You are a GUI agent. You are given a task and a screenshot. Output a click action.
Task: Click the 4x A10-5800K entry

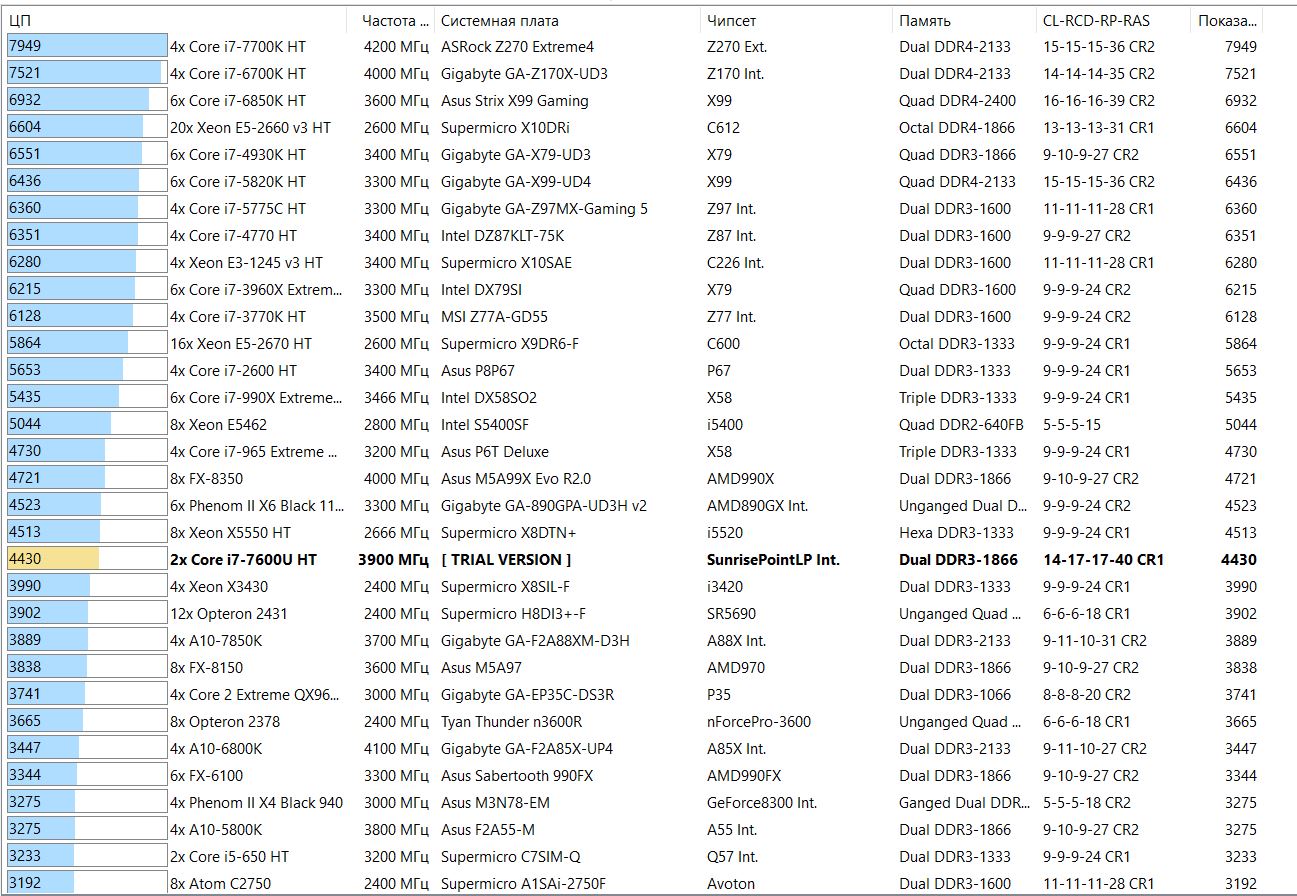tap(216, 830)
